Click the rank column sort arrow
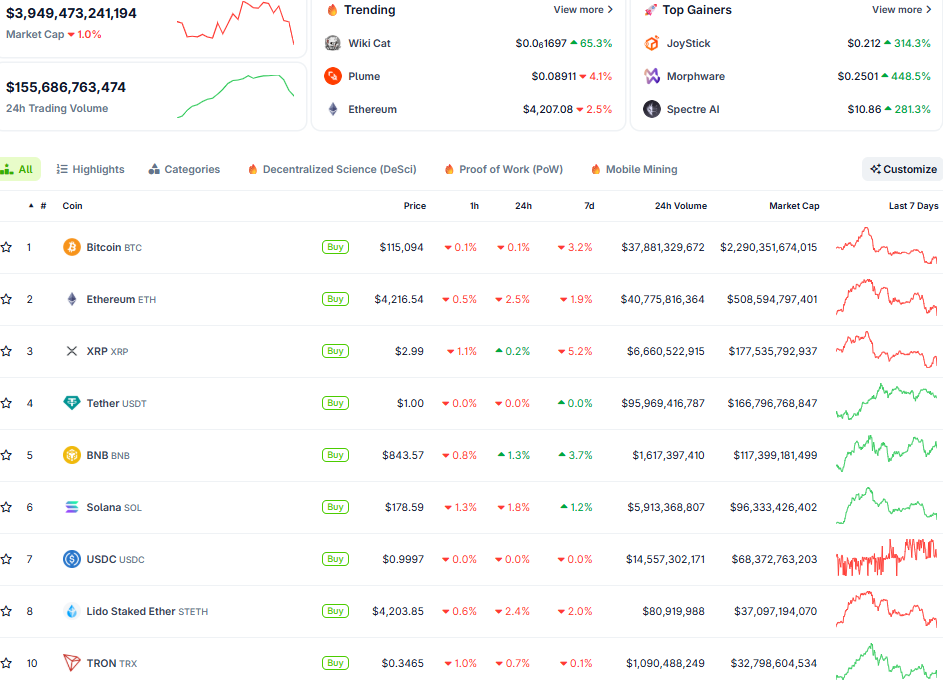This screenshot has width=943, height=682. point(30,205)
